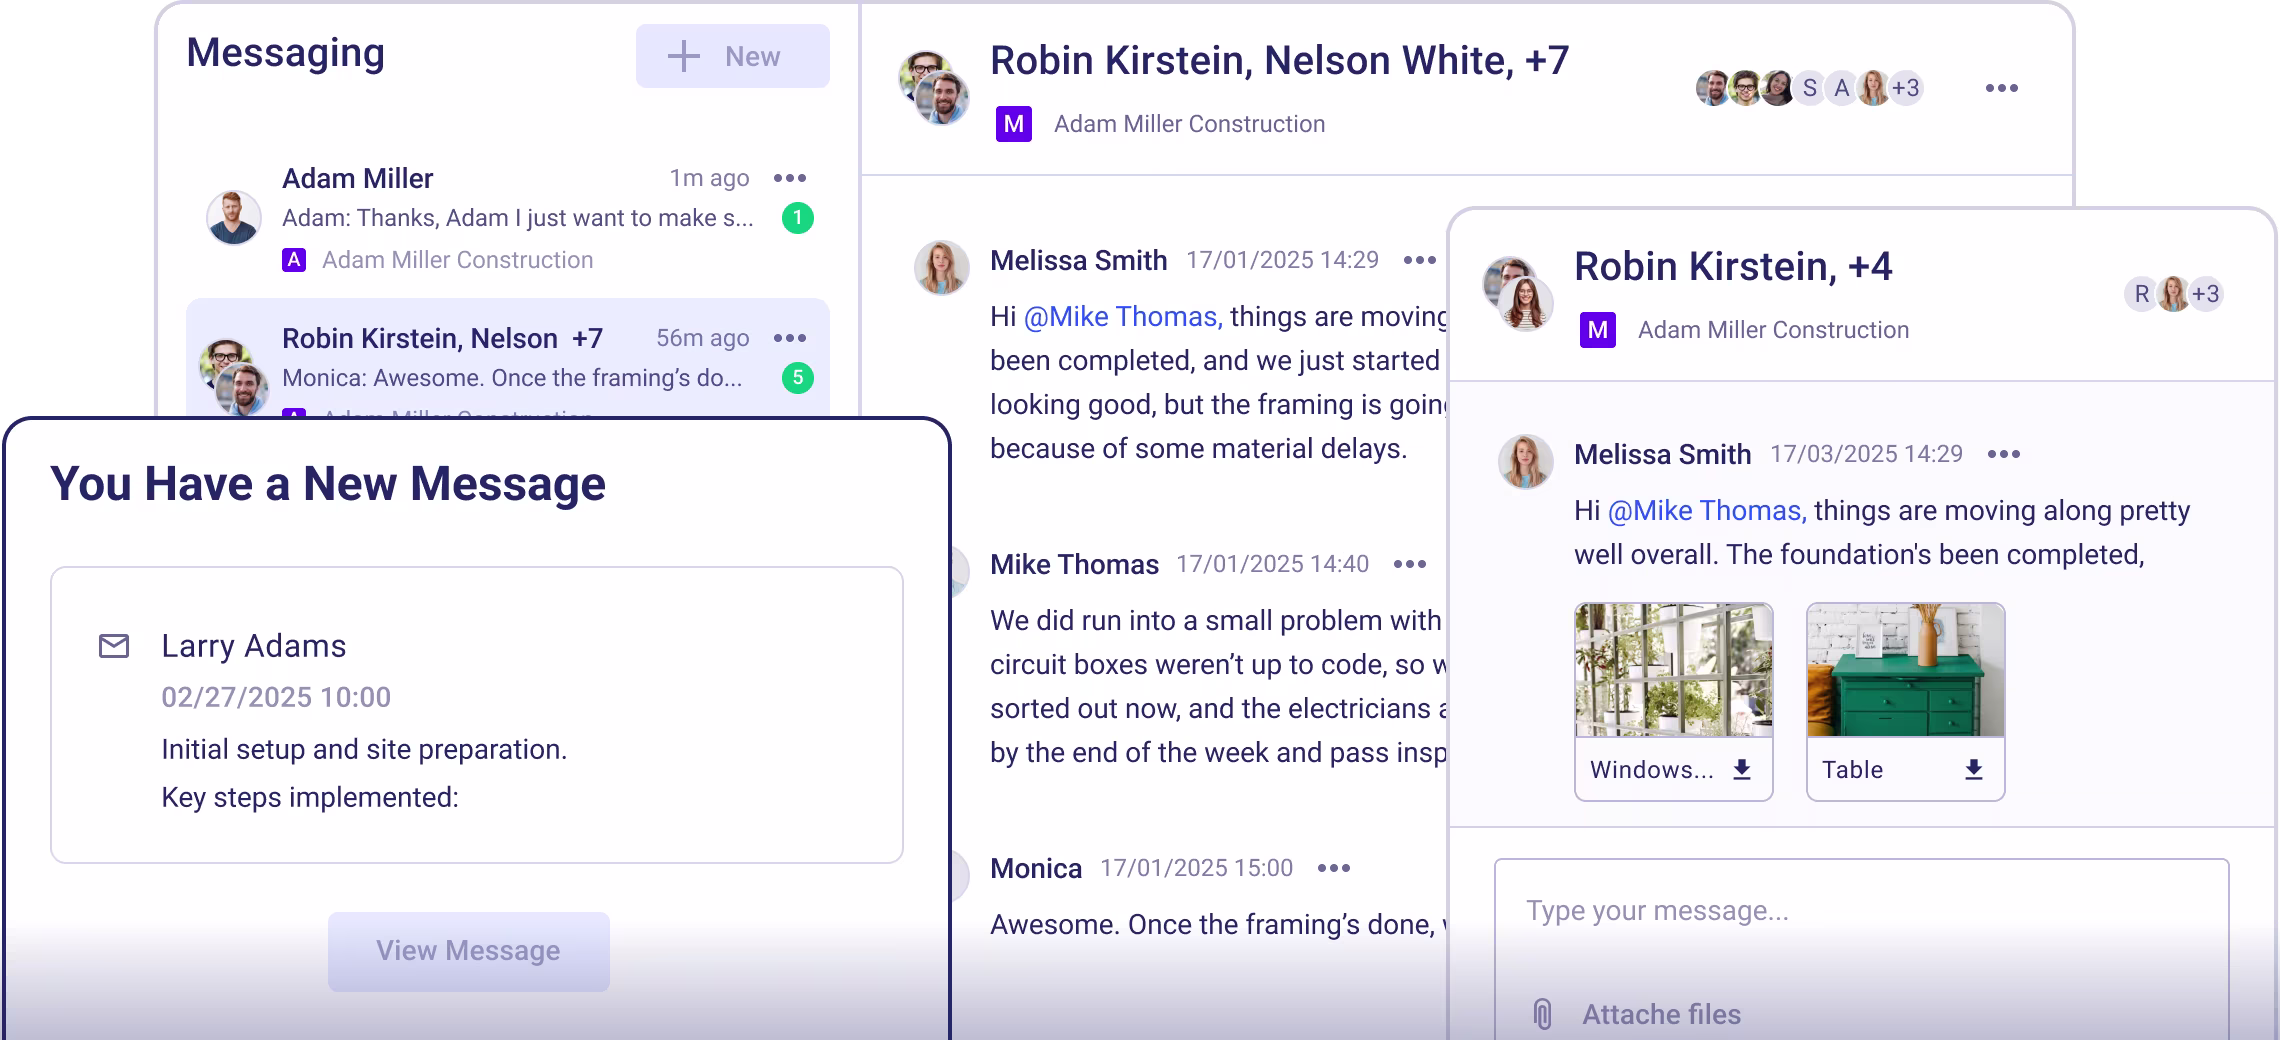Image resolution: width=2280 pixels, height=1040 pixels.
Task: Click the envelope icon beside Larry Adams
Action: [114, 646]
